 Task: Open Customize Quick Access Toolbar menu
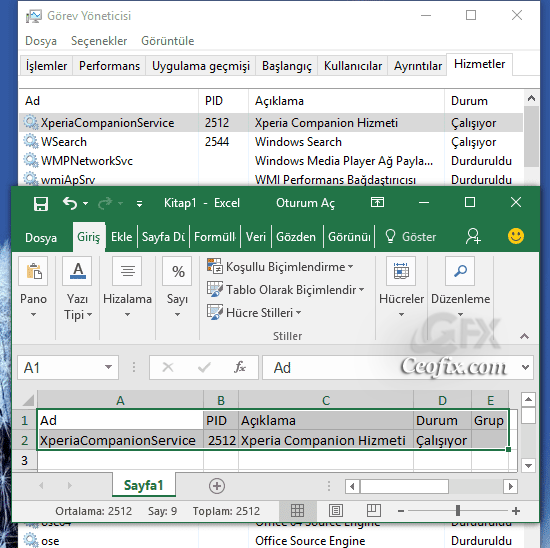(x=140, y=203)
